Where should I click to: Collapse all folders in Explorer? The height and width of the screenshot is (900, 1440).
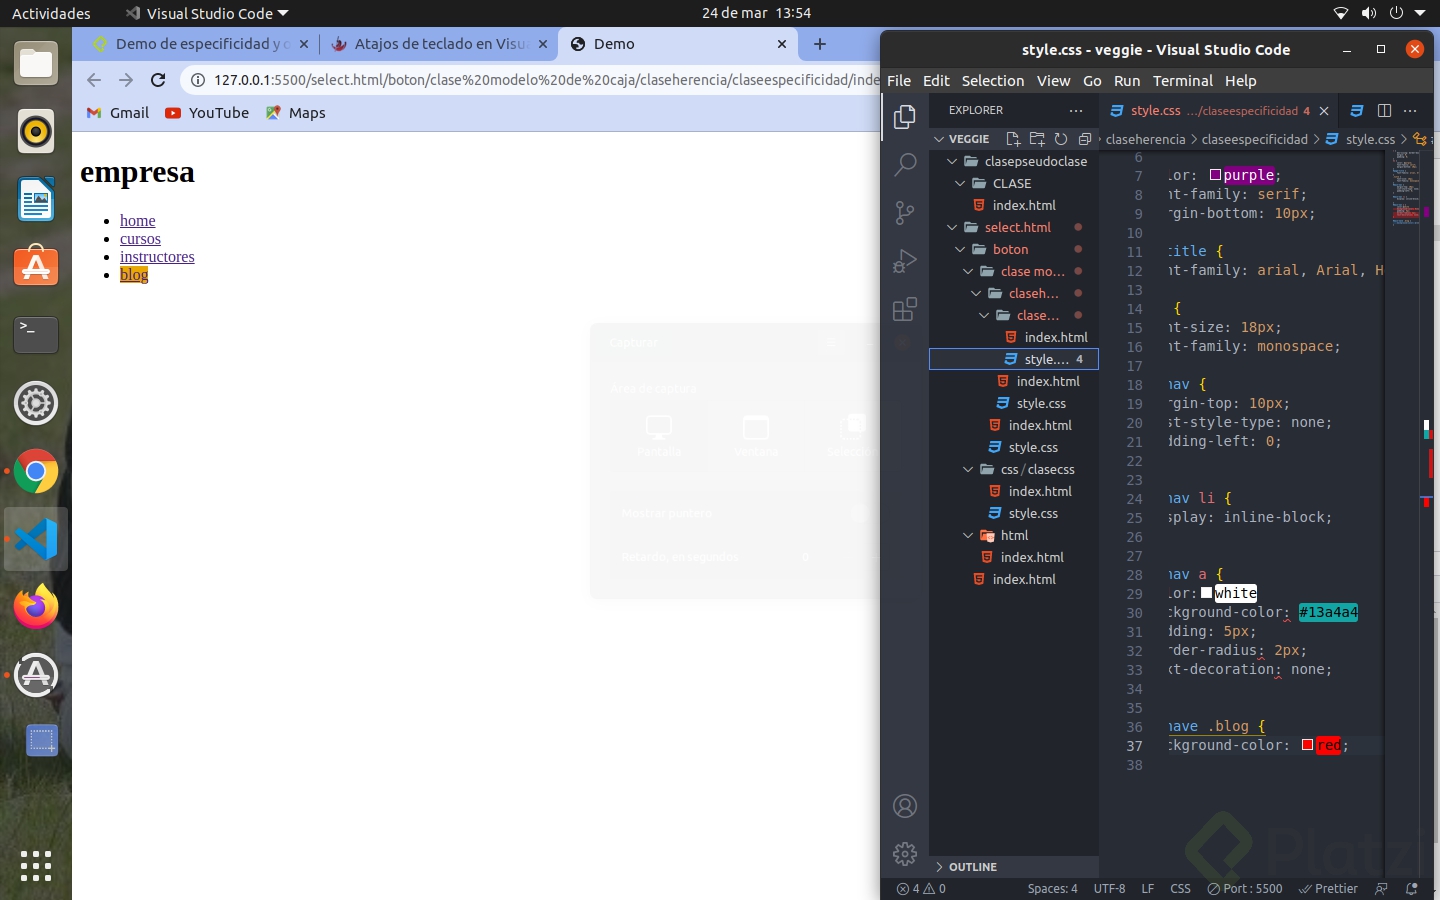coord(1085,139)
